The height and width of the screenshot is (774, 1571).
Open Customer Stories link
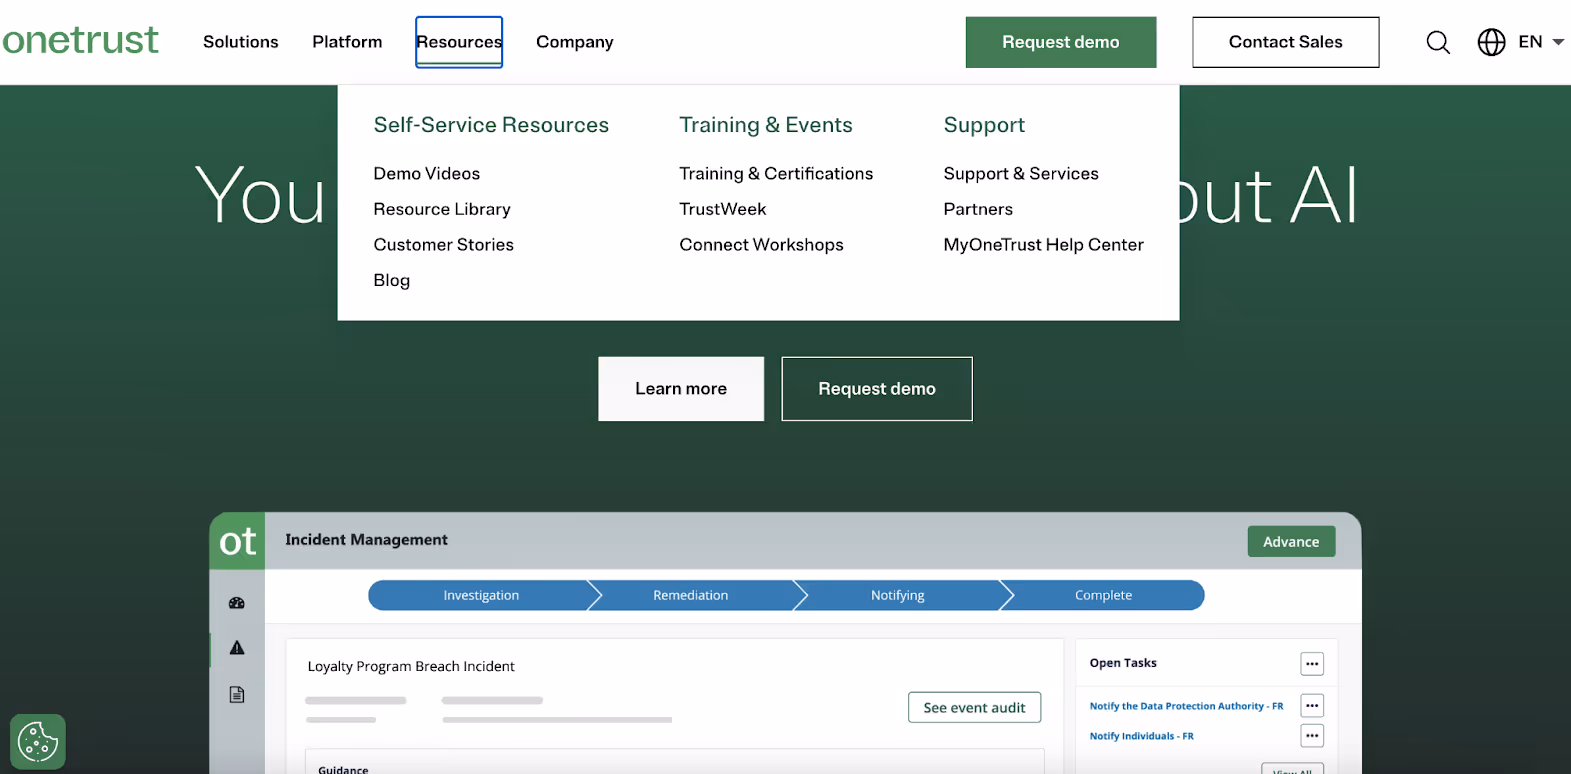[x=444, y=245]
